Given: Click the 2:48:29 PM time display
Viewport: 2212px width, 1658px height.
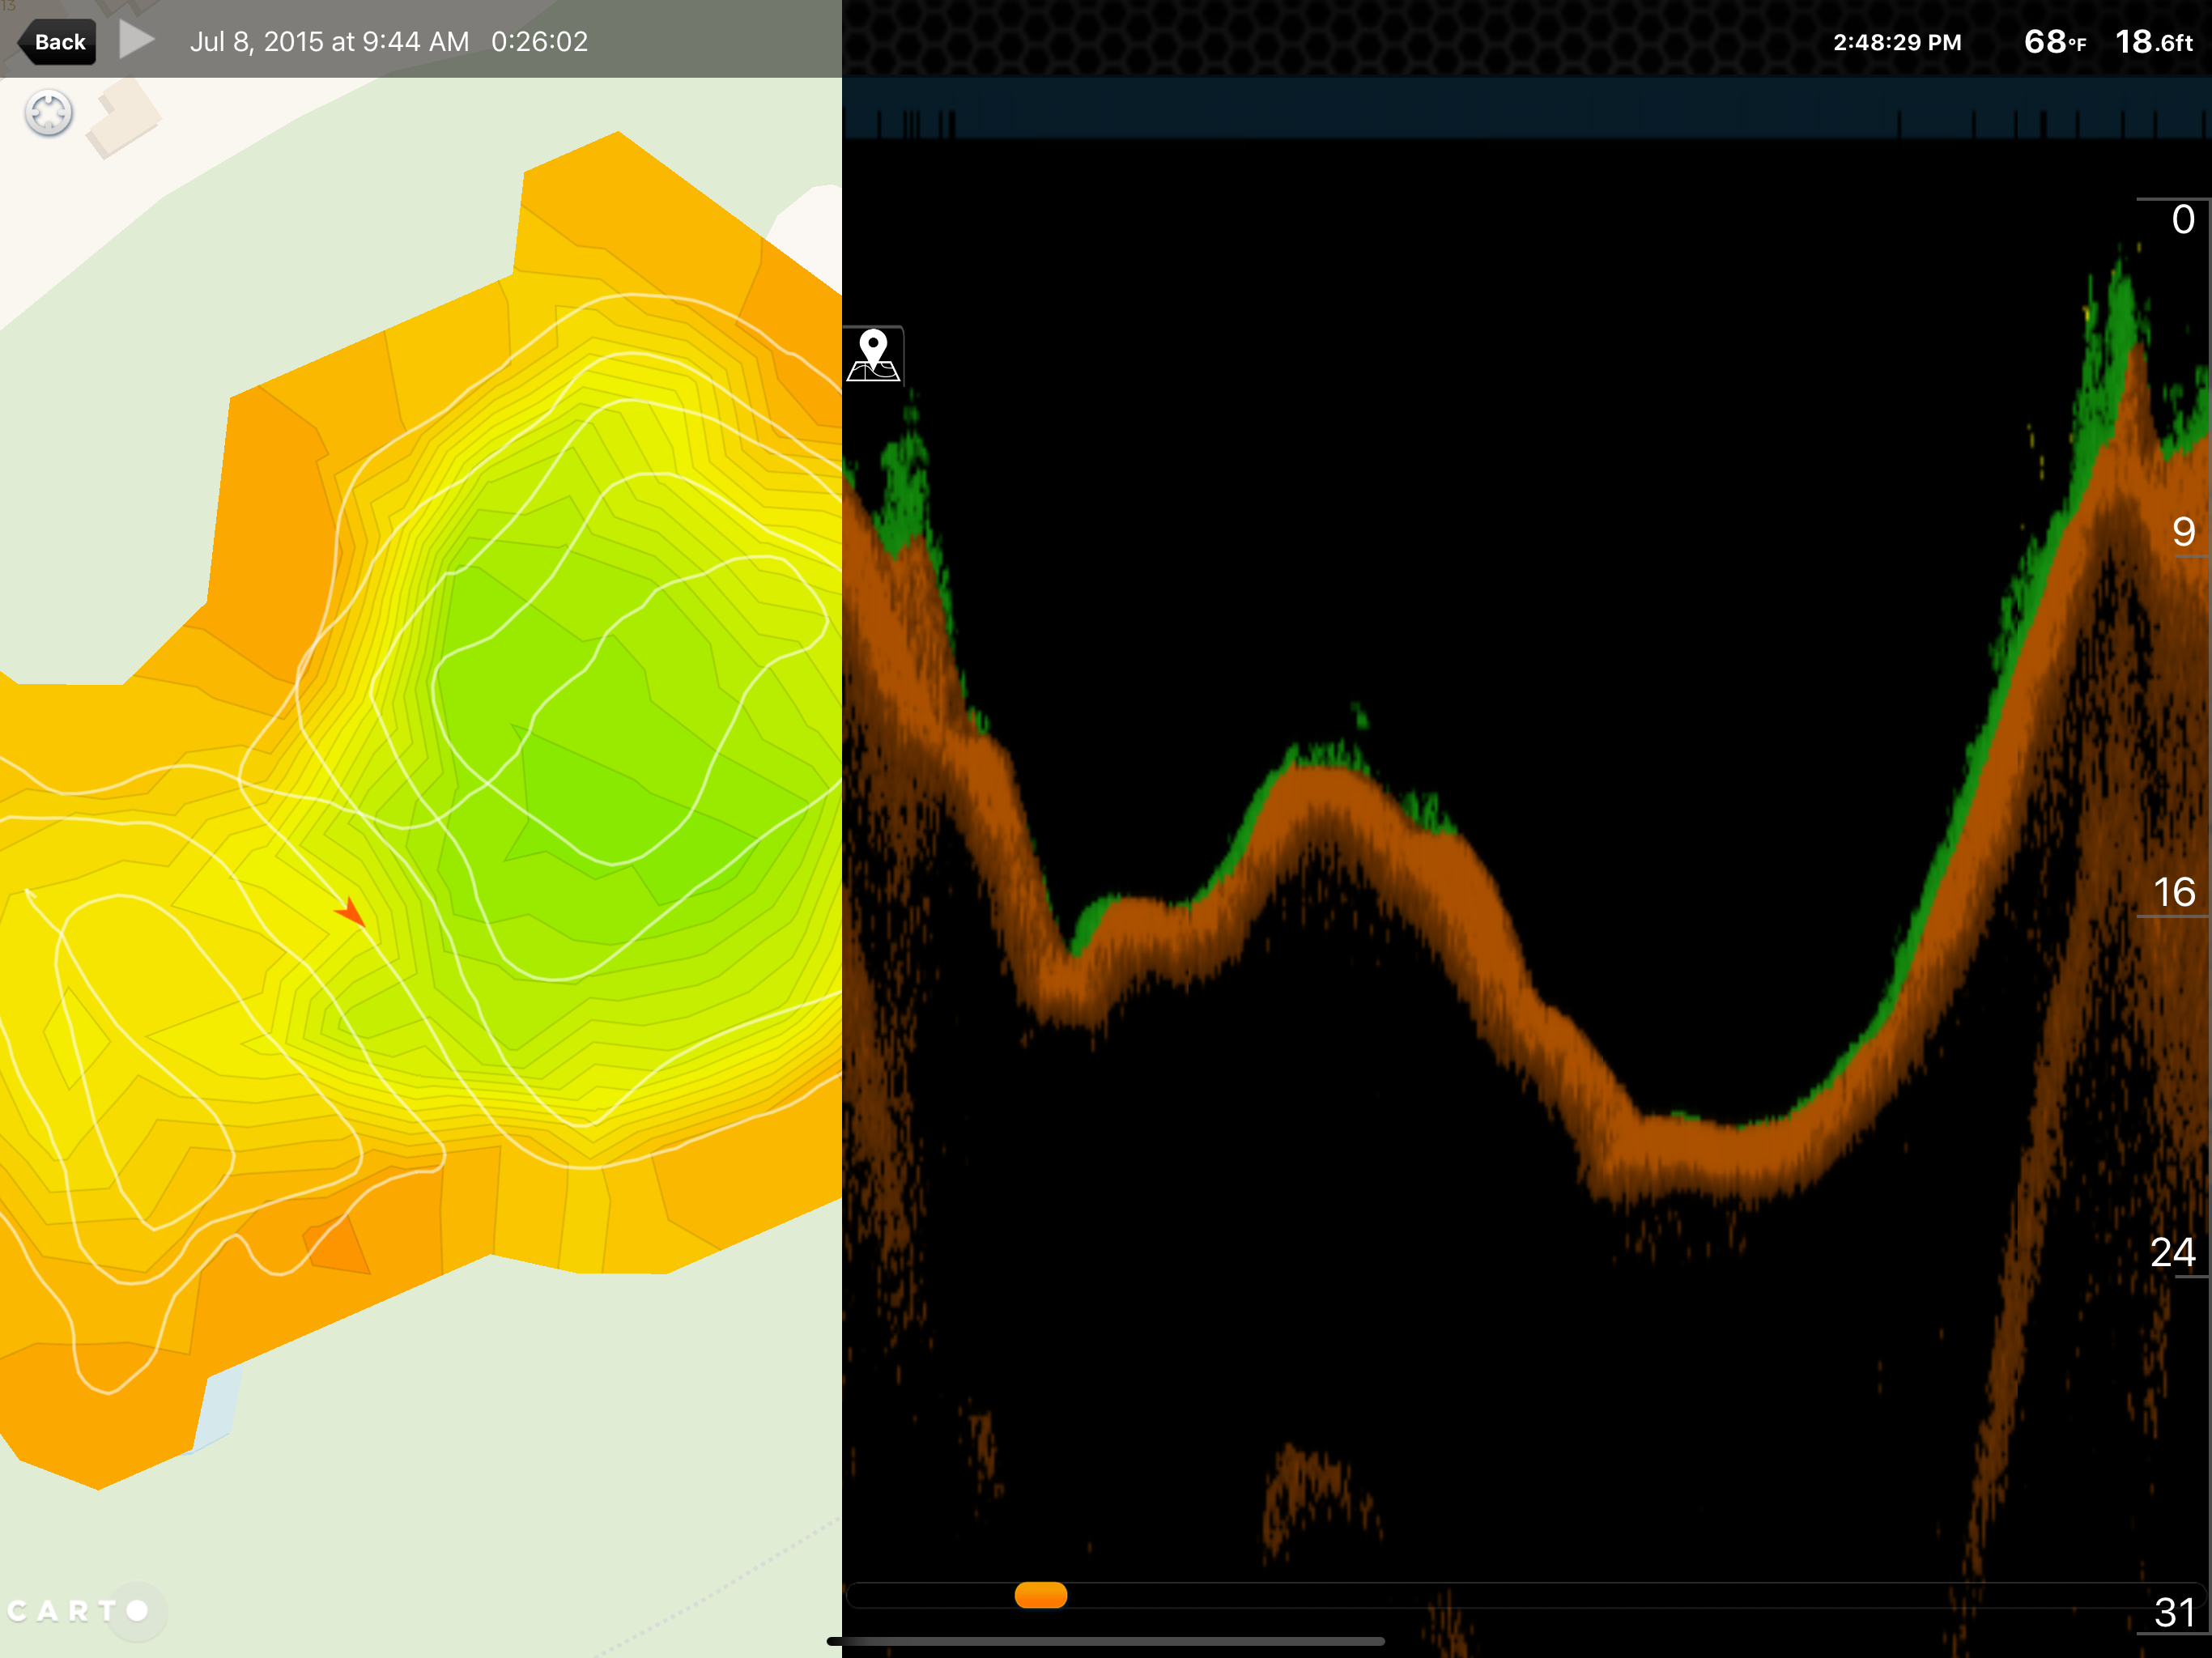Looking at the screenshot, I should pyautogui.click(x=1896, y=42).
